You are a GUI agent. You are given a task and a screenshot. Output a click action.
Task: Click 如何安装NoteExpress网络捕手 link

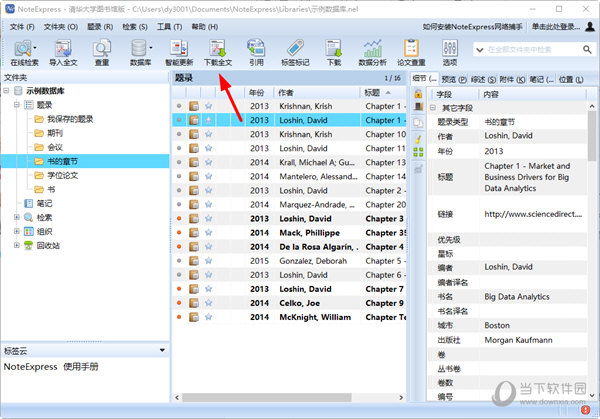pos(472,26)
